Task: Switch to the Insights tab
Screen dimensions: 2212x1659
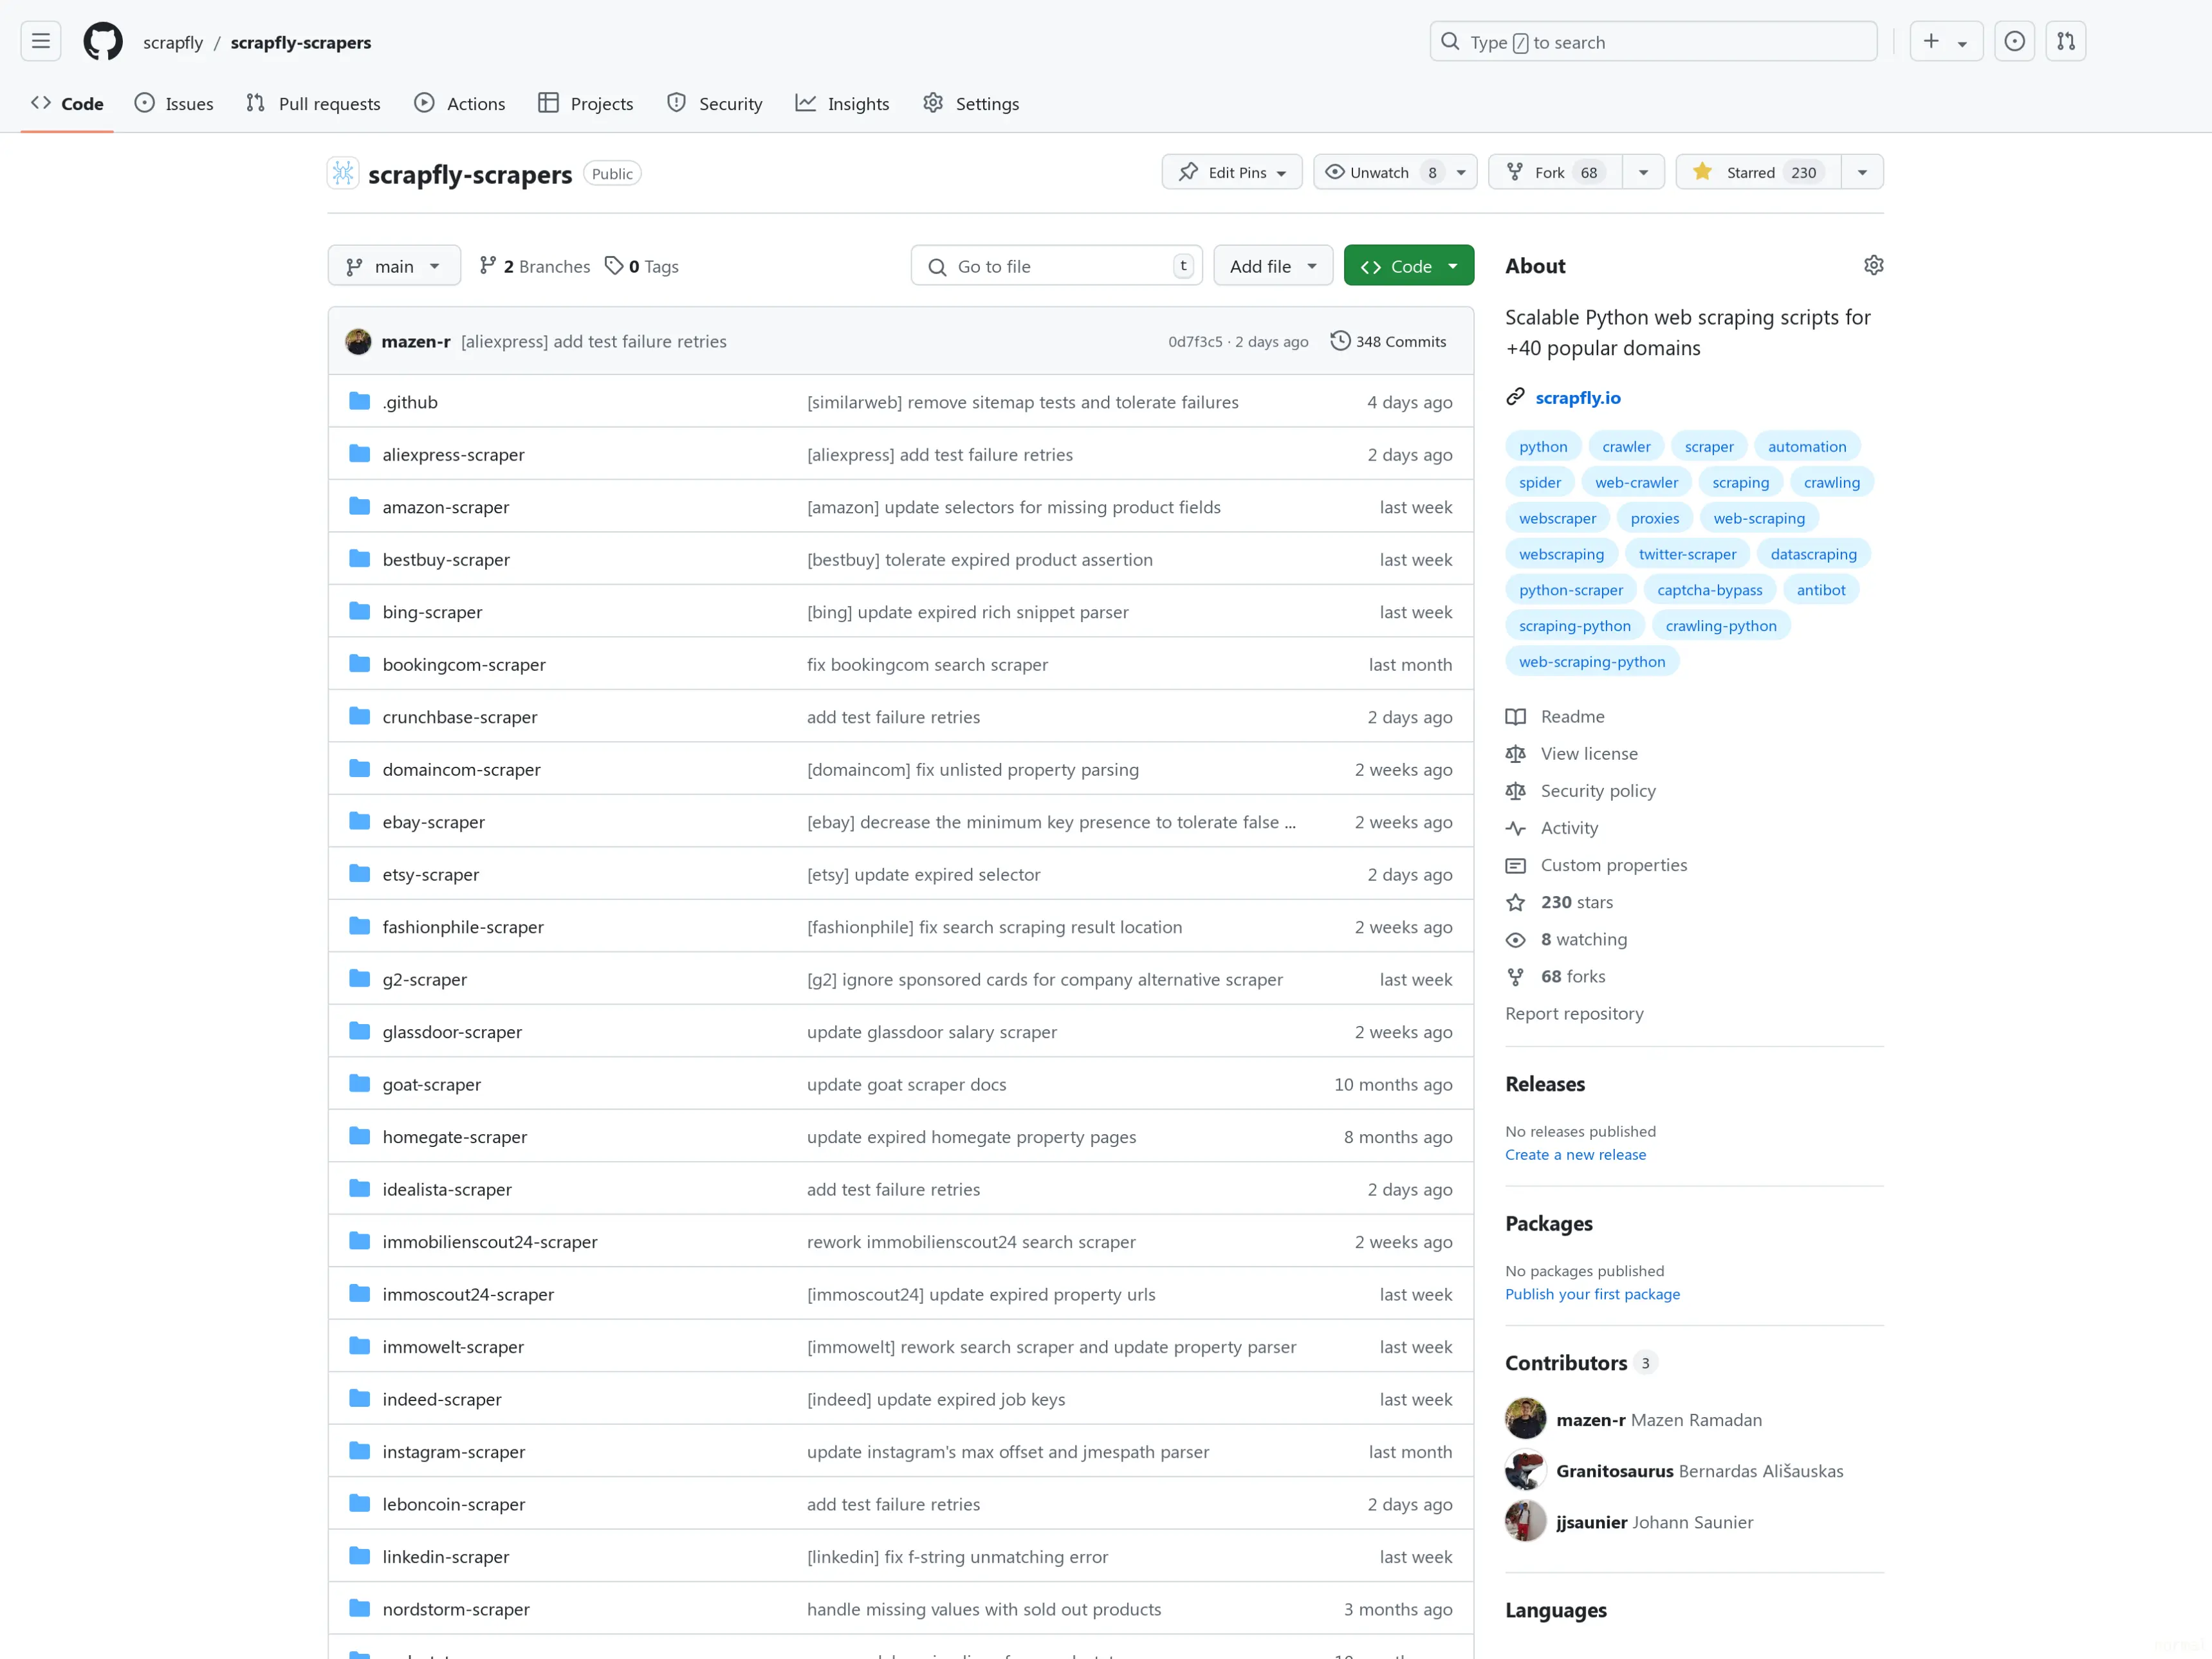Action: tap(842, 102)
